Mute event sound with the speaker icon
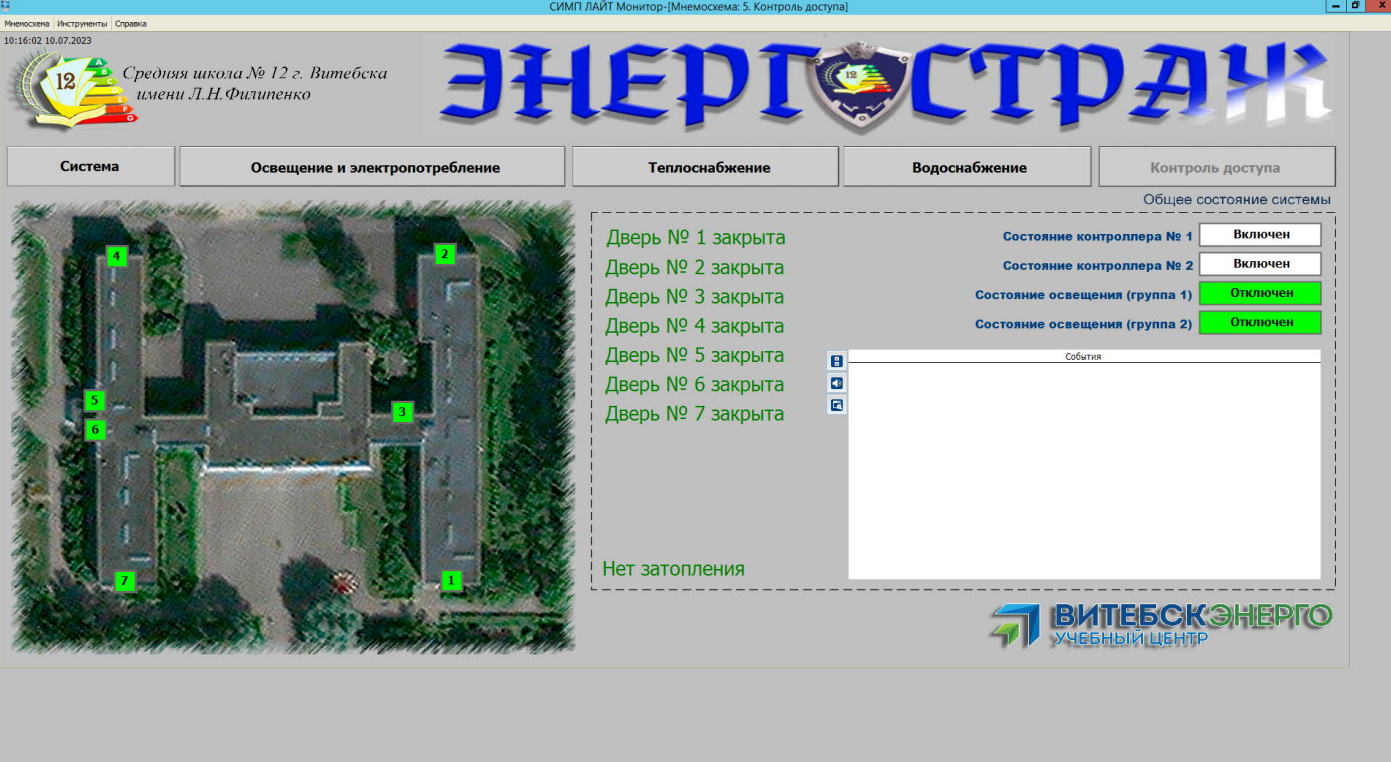 point(837,383)
